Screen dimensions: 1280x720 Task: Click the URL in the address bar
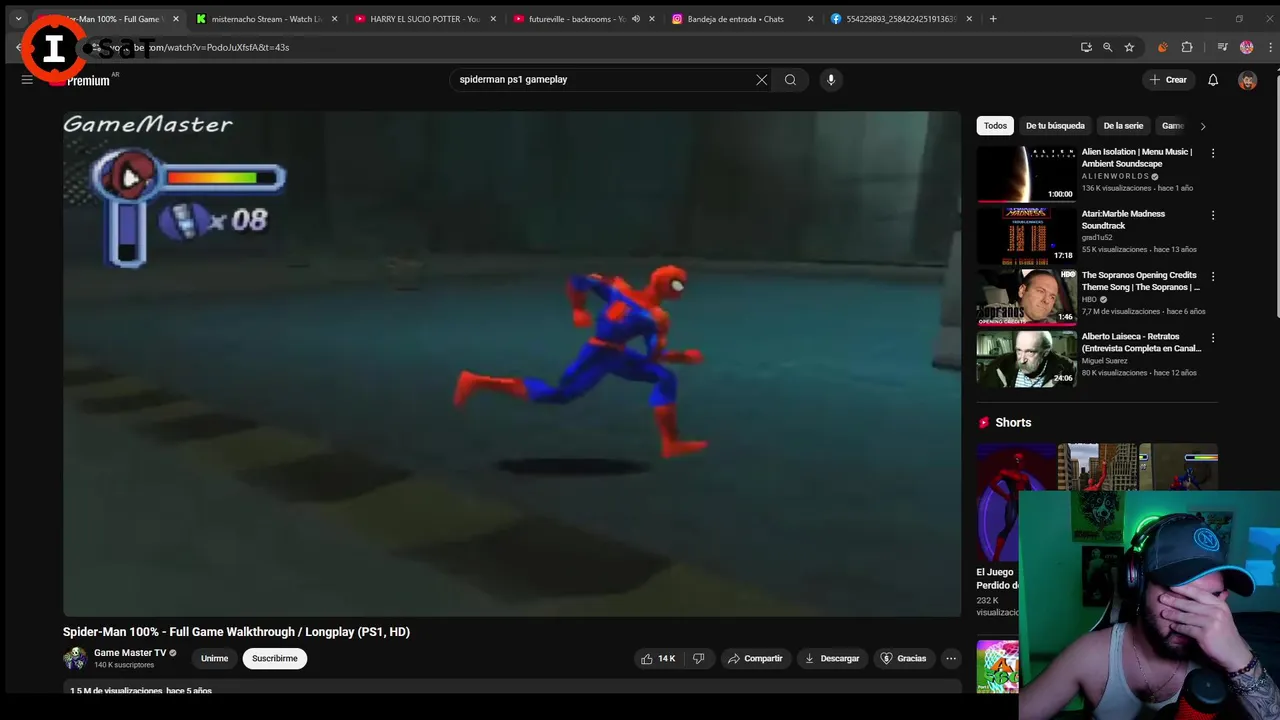tap(200, 47)
